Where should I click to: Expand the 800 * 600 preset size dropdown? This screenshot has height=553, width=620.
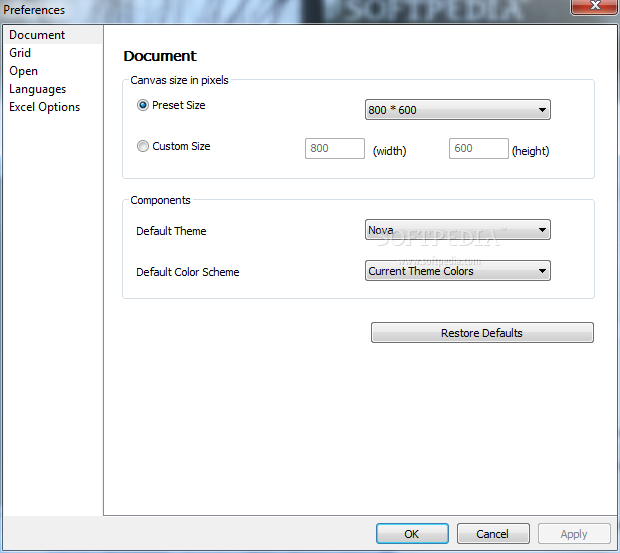coord(457,109)
